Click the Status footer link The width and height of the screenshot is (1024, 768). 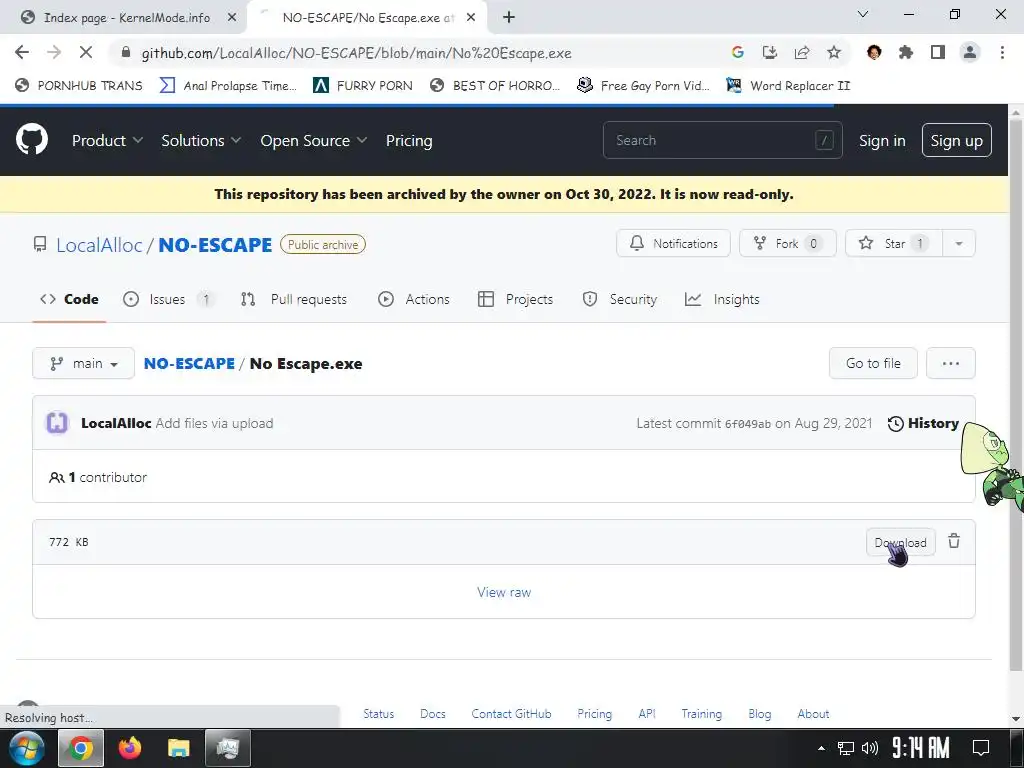[x=379, y=714]
